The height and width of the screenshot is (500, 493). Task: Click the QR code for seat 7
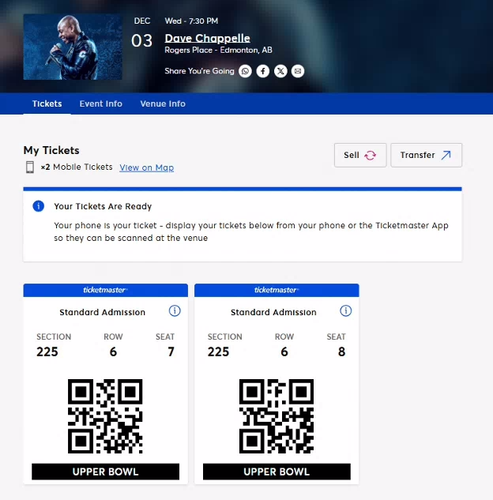point(105,416)
